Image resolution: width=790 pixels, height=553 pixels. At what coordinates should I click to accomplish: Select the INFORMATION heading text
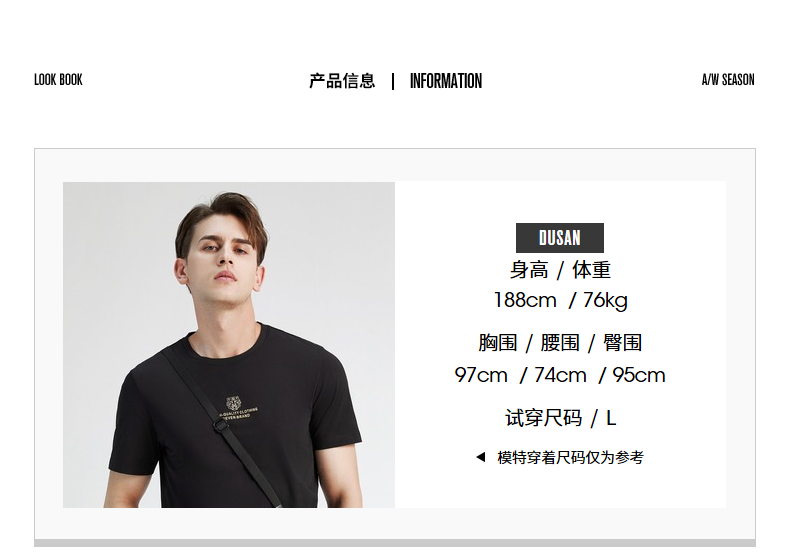[x=446, y=81]
